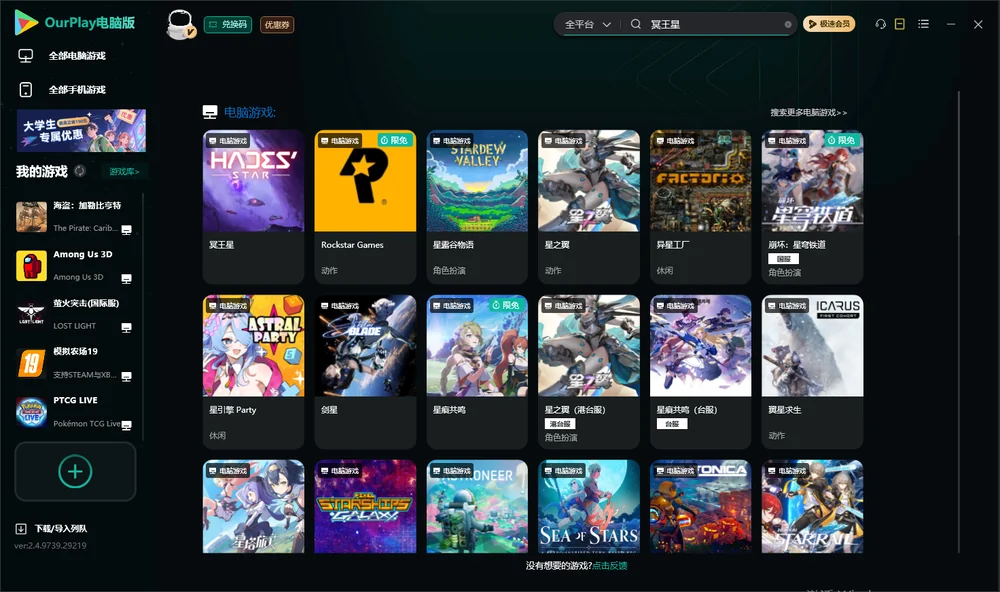Viewport: 1000px width, 592px height.
Task: Click the PTCG LIVE game icon
Action: [31, 412]
